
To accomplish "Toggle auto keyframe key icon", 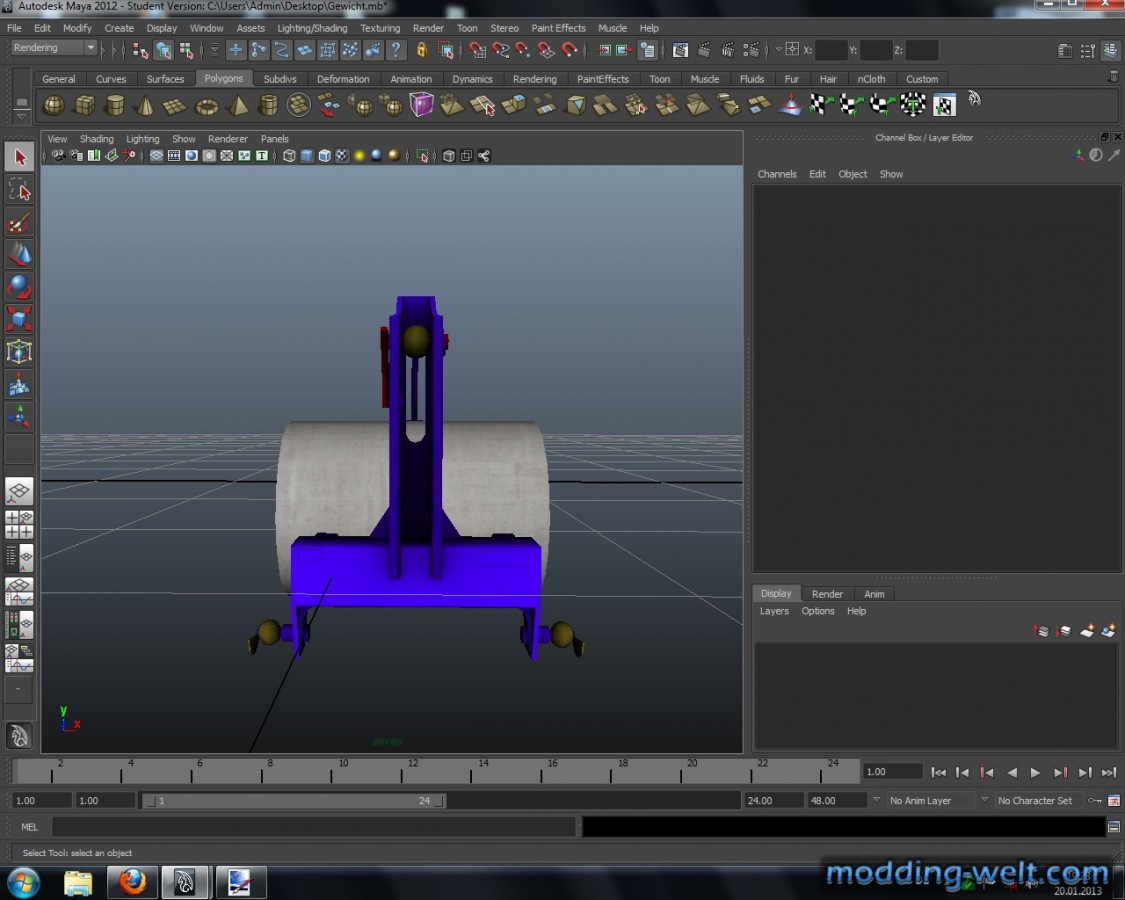I will click(1094, 800).
